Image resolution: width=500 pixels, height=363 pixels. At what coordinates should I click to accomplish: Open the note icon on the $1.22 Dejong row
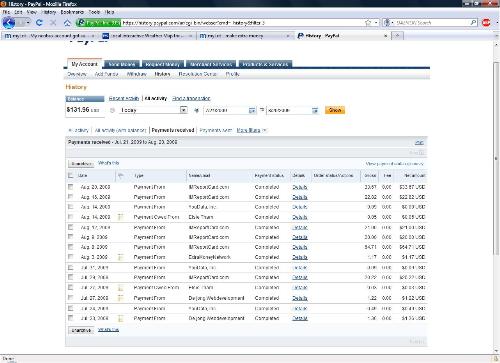tap(121, 298)
